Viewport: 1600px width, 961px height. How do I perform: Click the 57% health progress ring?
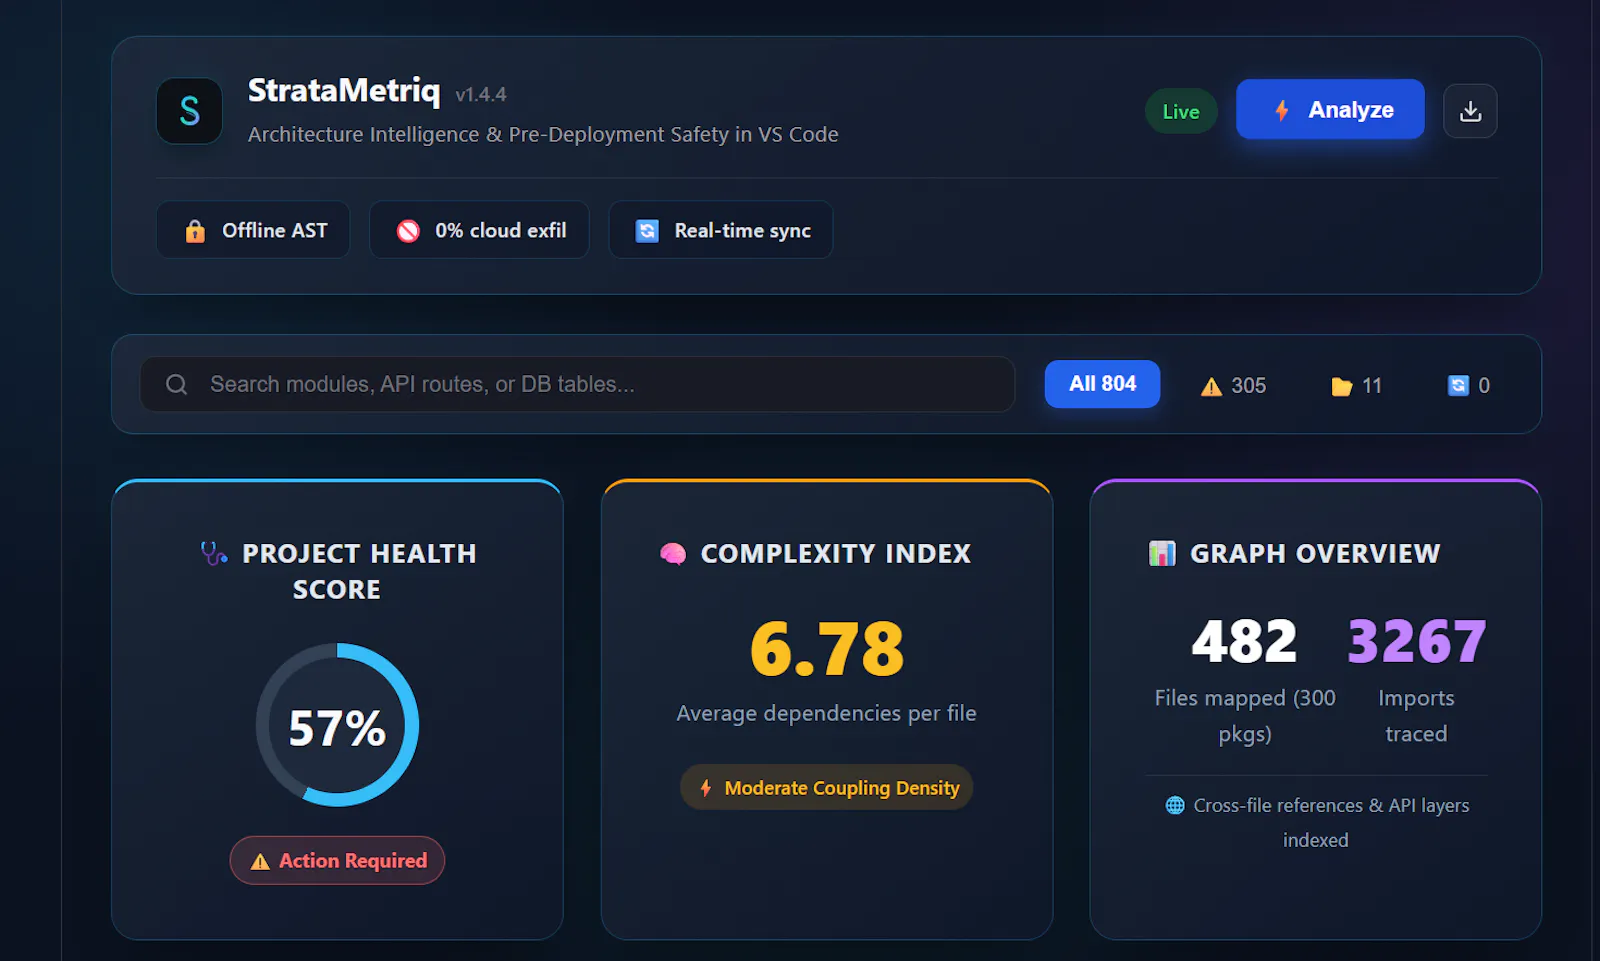(x=337, y=725)
